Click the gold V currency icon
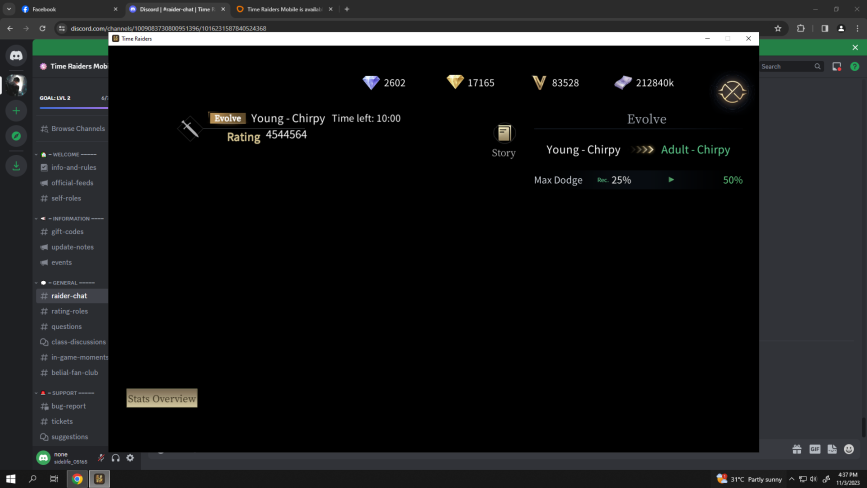This screenshot has width=867, height=488. point(540,82)
